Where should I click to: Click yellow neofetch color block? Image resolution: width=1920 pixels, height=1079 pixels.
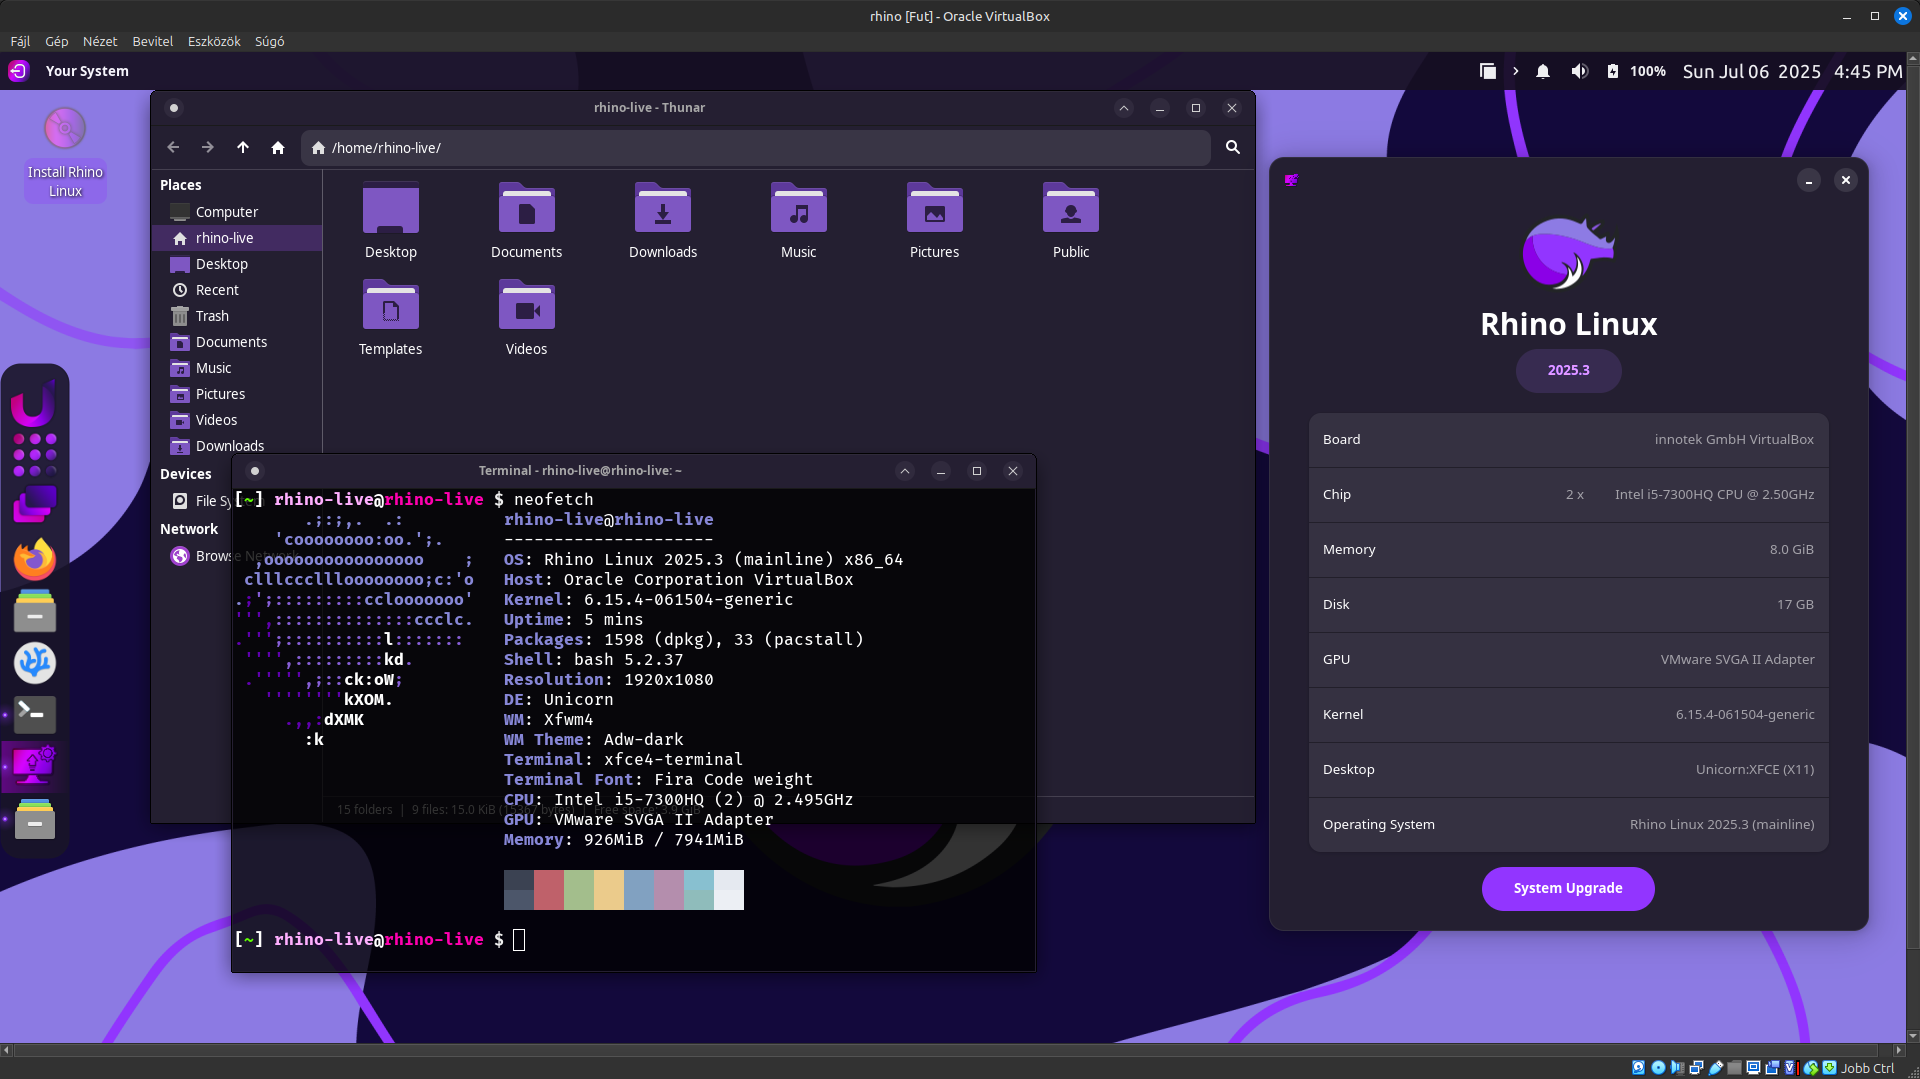tap(609, 889)
